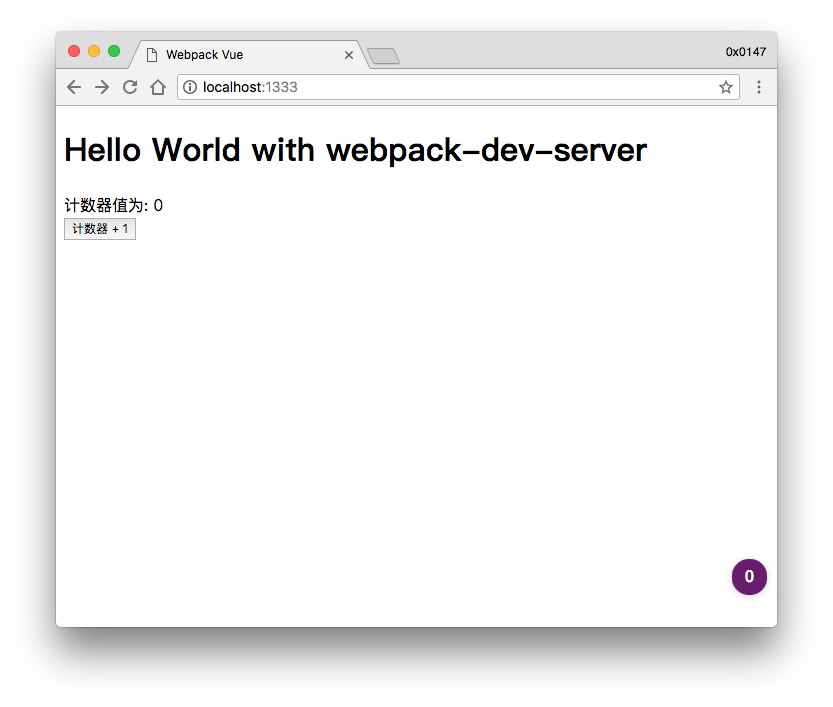Click the 0x0147 profile button
The image size is (833, 707).
[745, 52]
